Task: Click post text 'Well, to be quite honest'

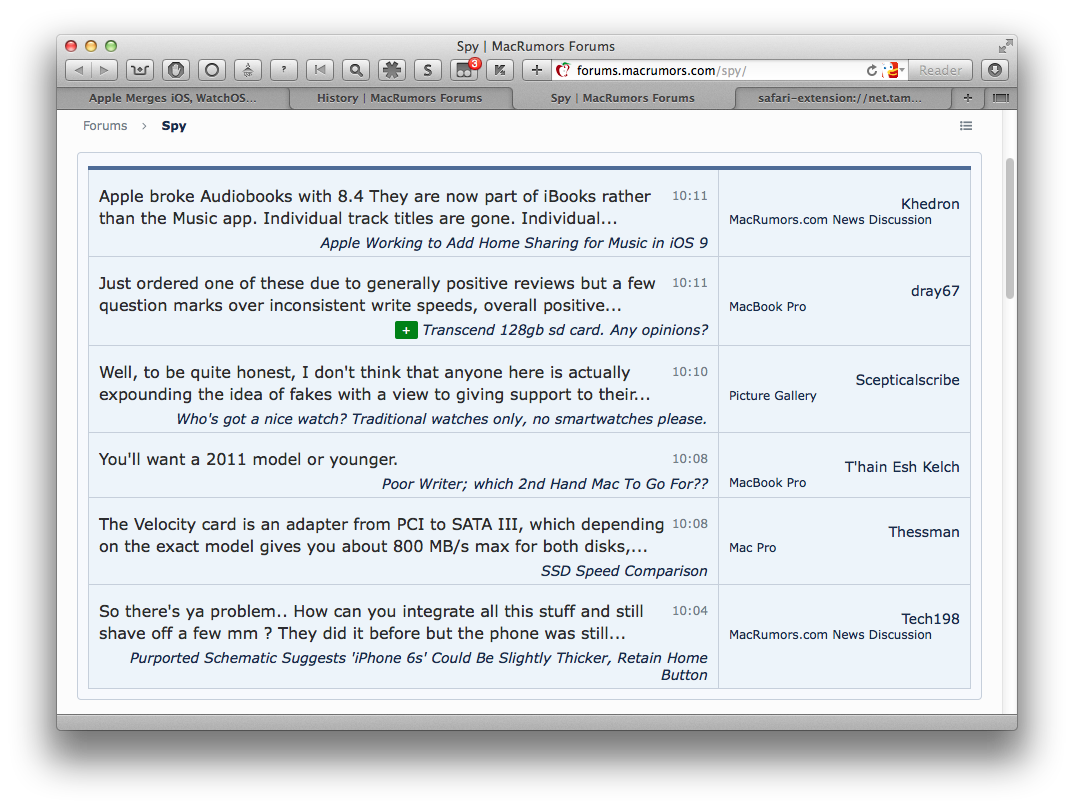Action: pyautogui.click(x=375, y=384)
